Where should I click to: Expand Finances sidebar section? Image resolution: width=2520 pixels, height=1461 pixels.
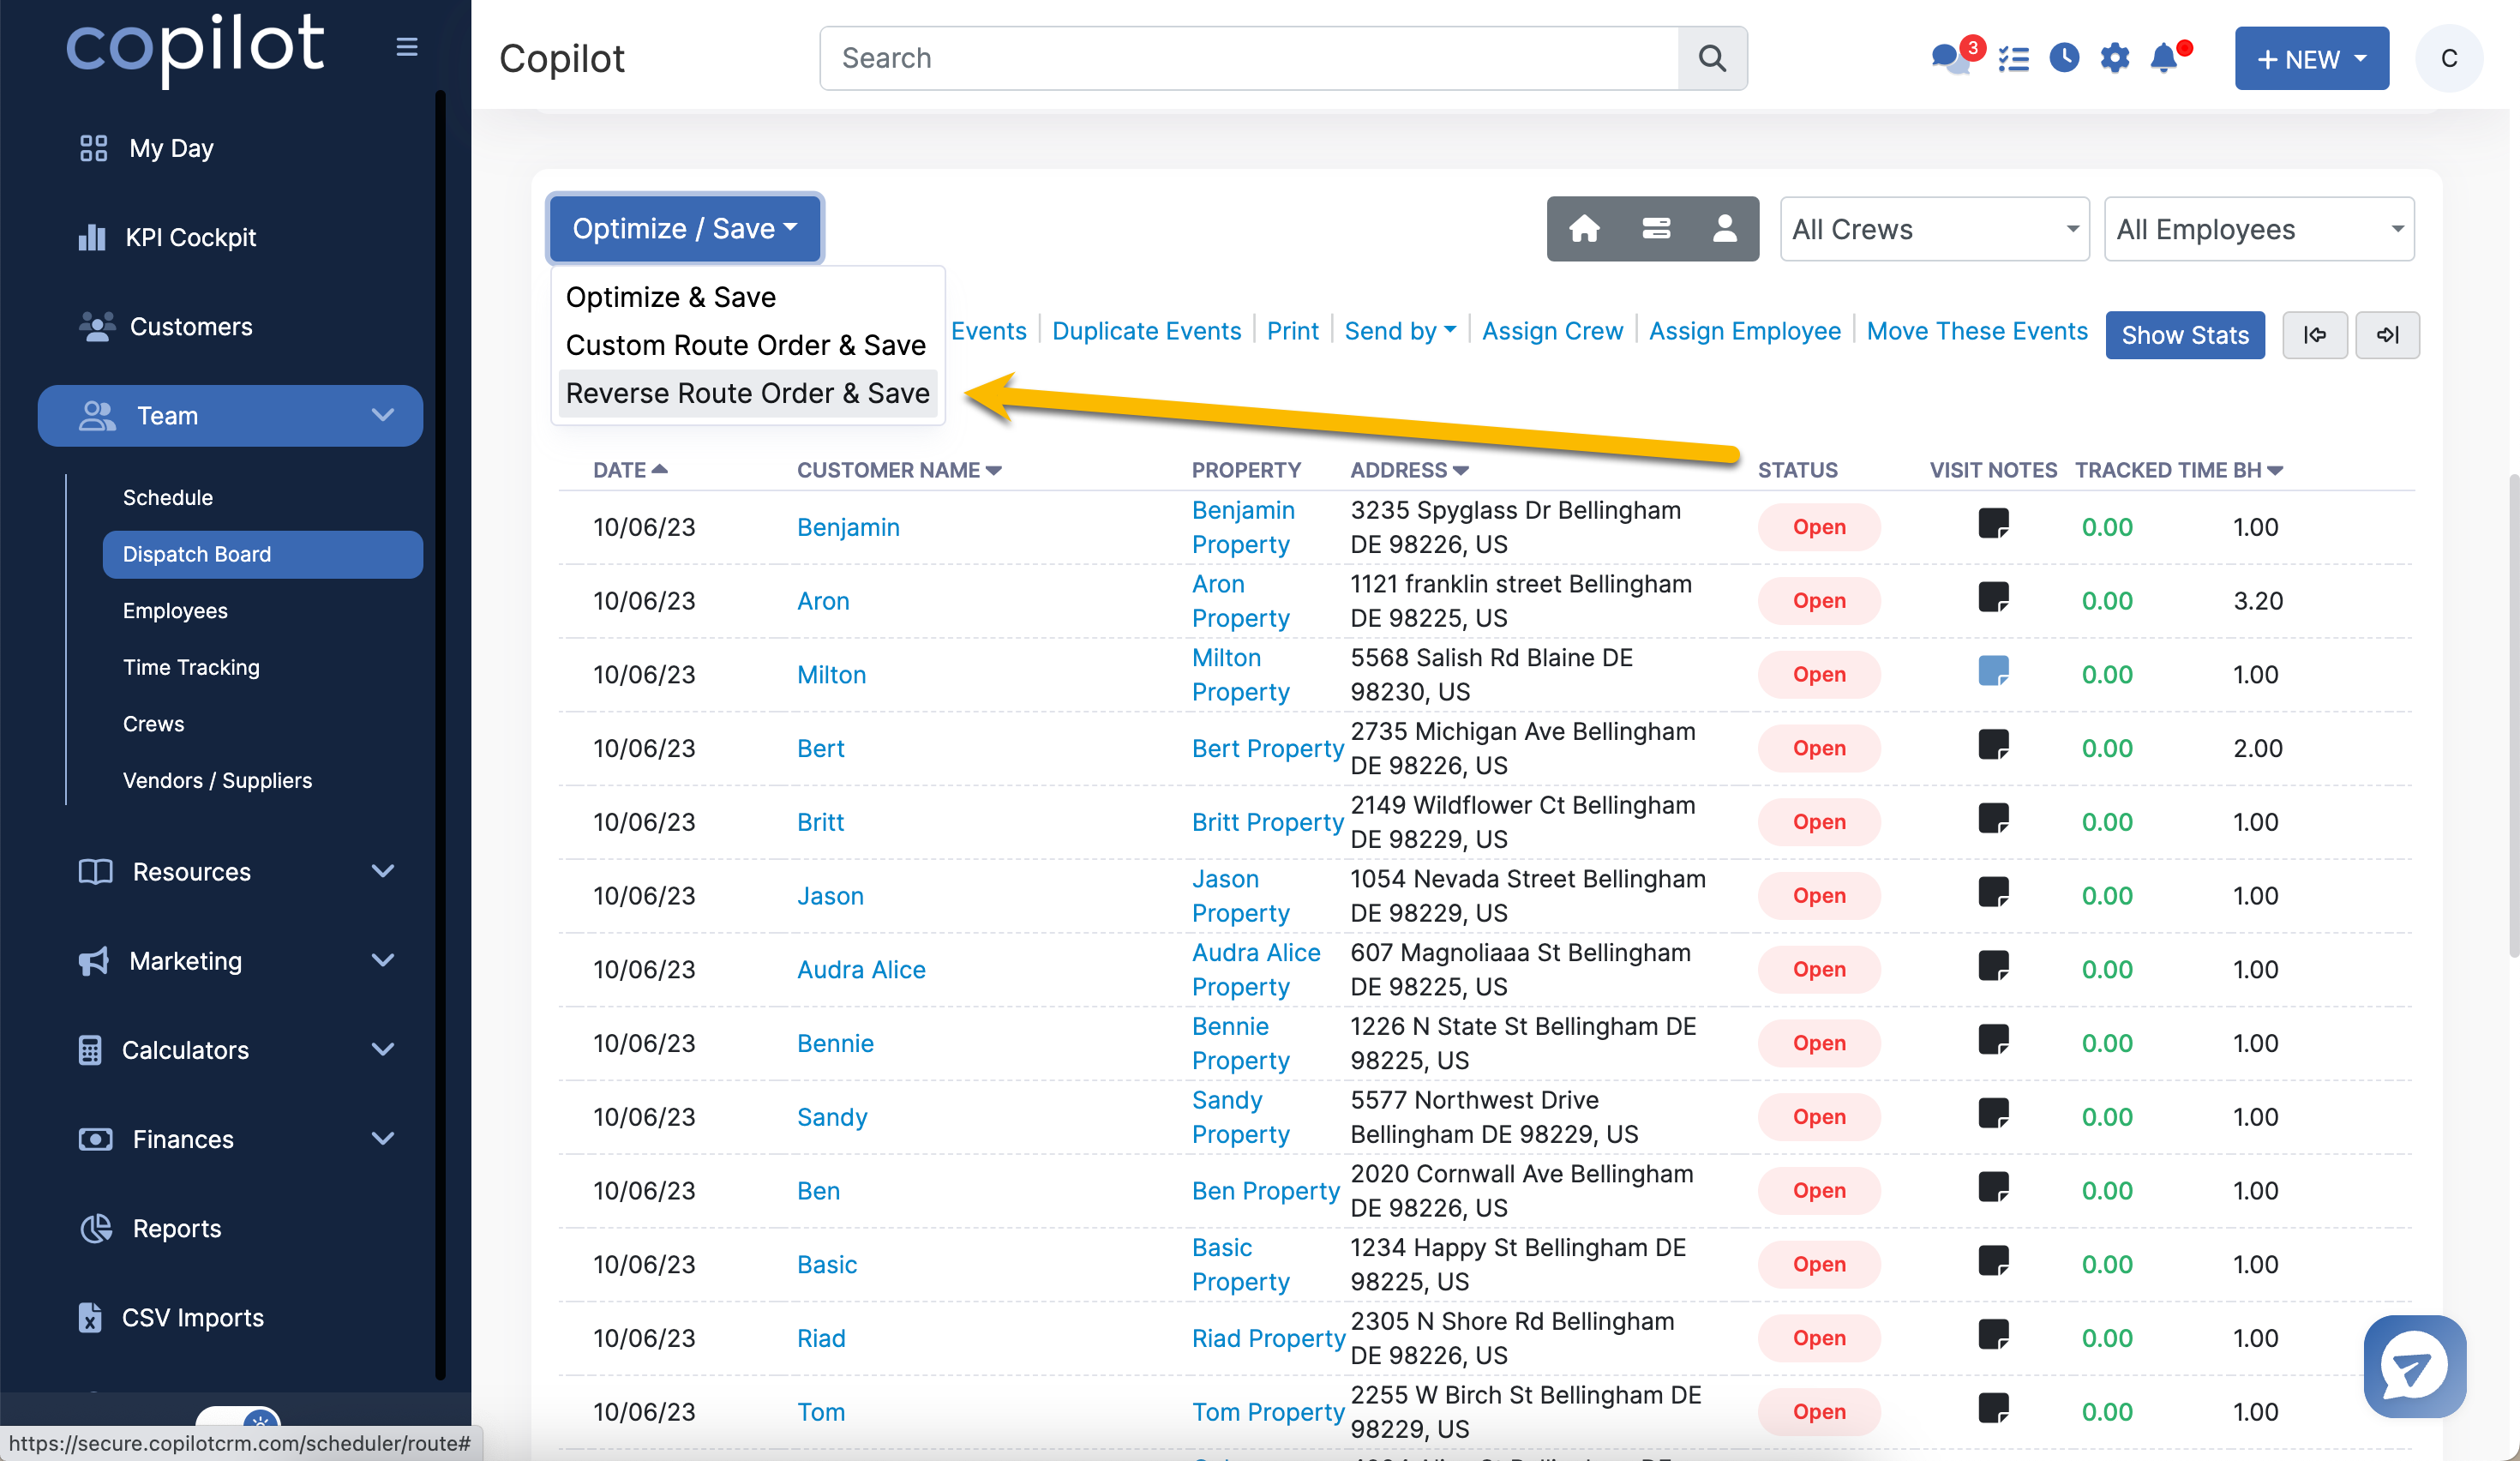pyautogui.click(x=236, y=1138)
